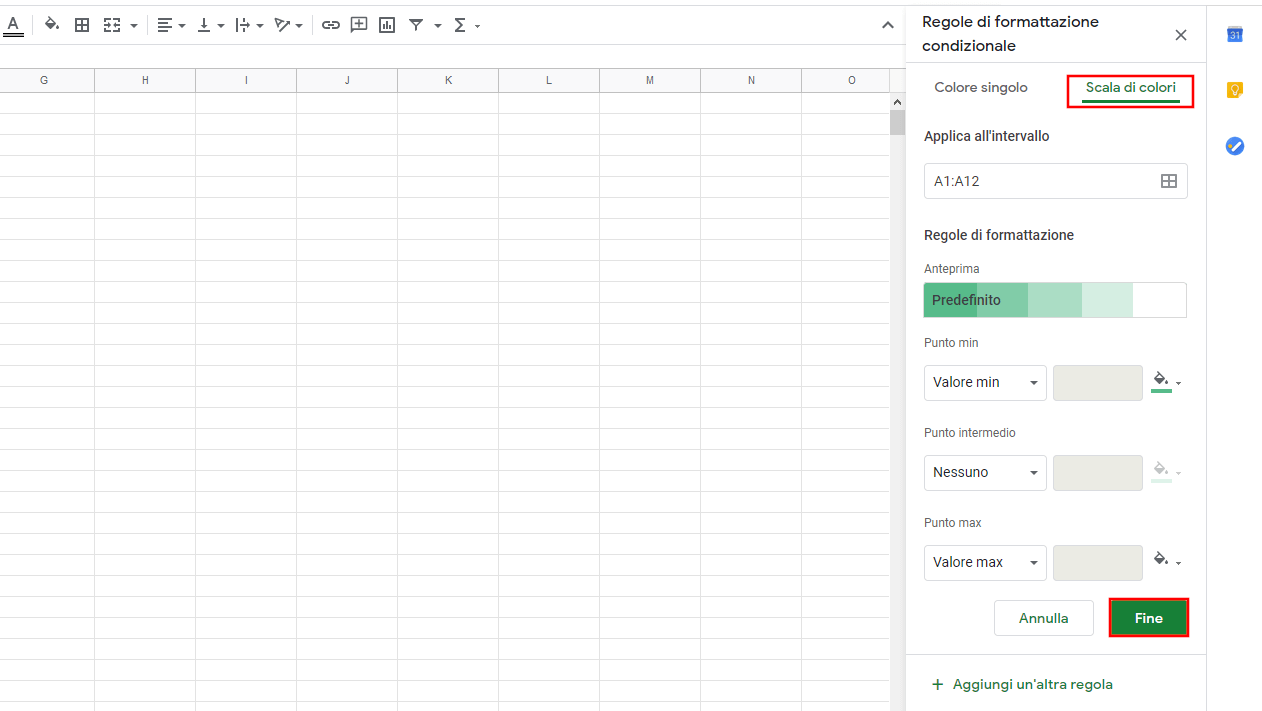
Task: Switch to Scala di colori tab
Action: (x=1131, y=88)
